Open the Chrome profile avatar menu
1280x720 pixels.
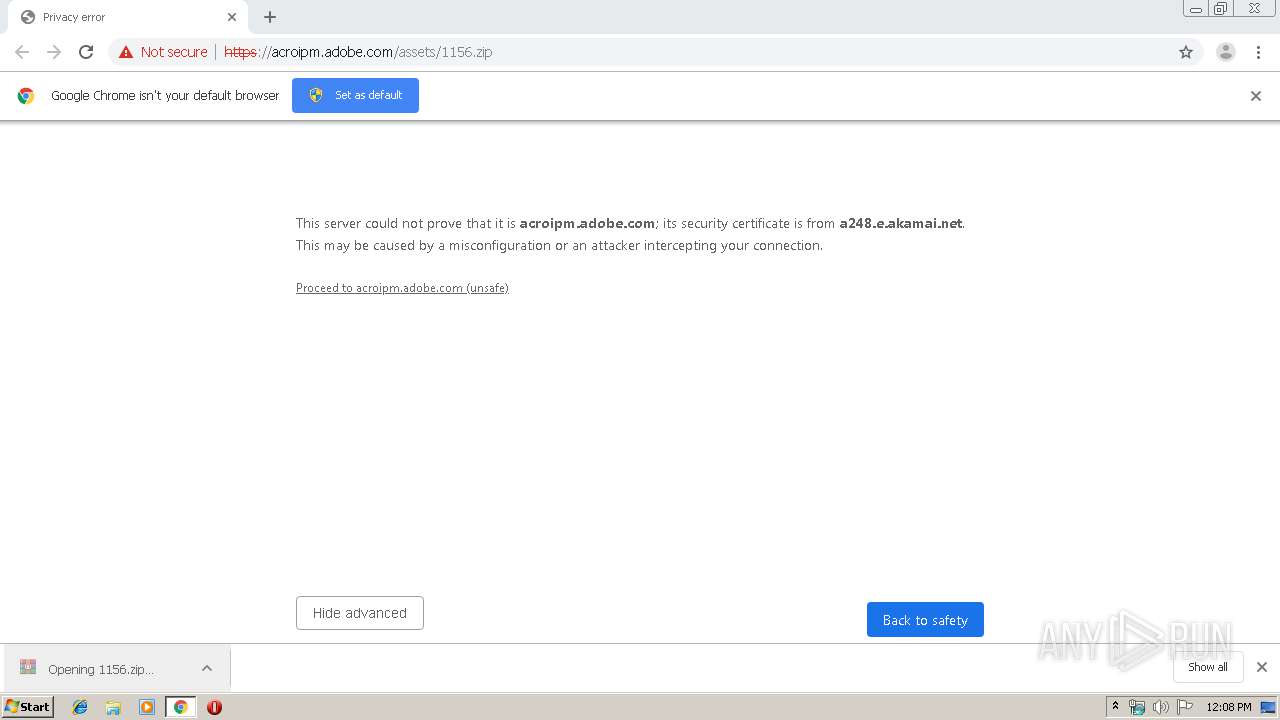click(x=1226, y=52)
